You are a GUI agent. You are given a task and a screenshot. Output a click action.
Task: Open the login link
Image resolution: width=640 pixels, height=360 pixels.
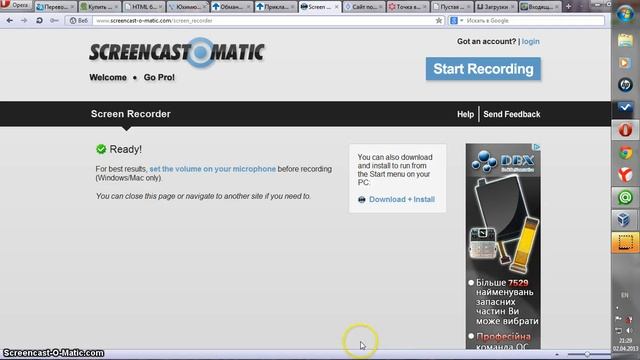tap(531, 42)
